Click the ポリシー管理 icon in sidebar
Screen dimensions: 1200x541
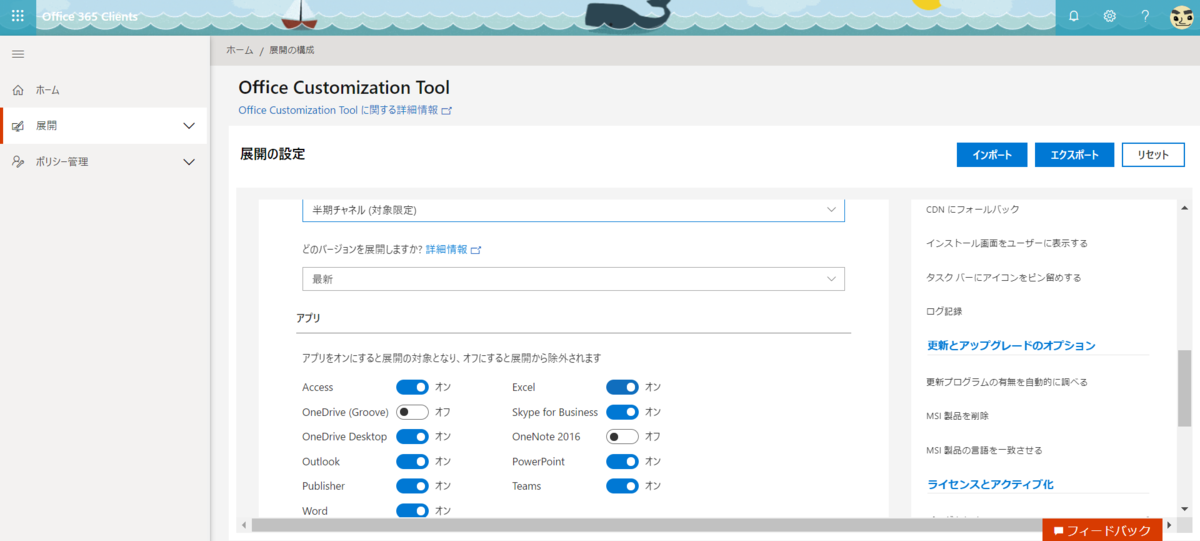point(18,161)
